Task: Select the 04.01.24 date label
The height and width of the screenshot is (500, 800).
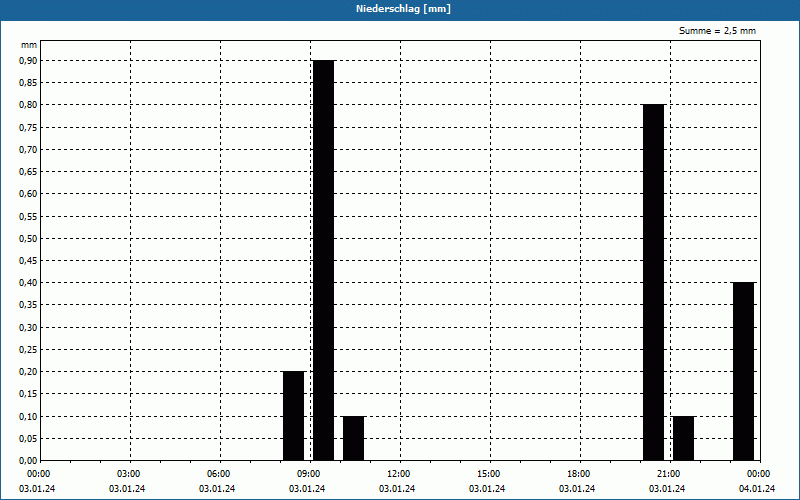Action: (x=757, y=489)
